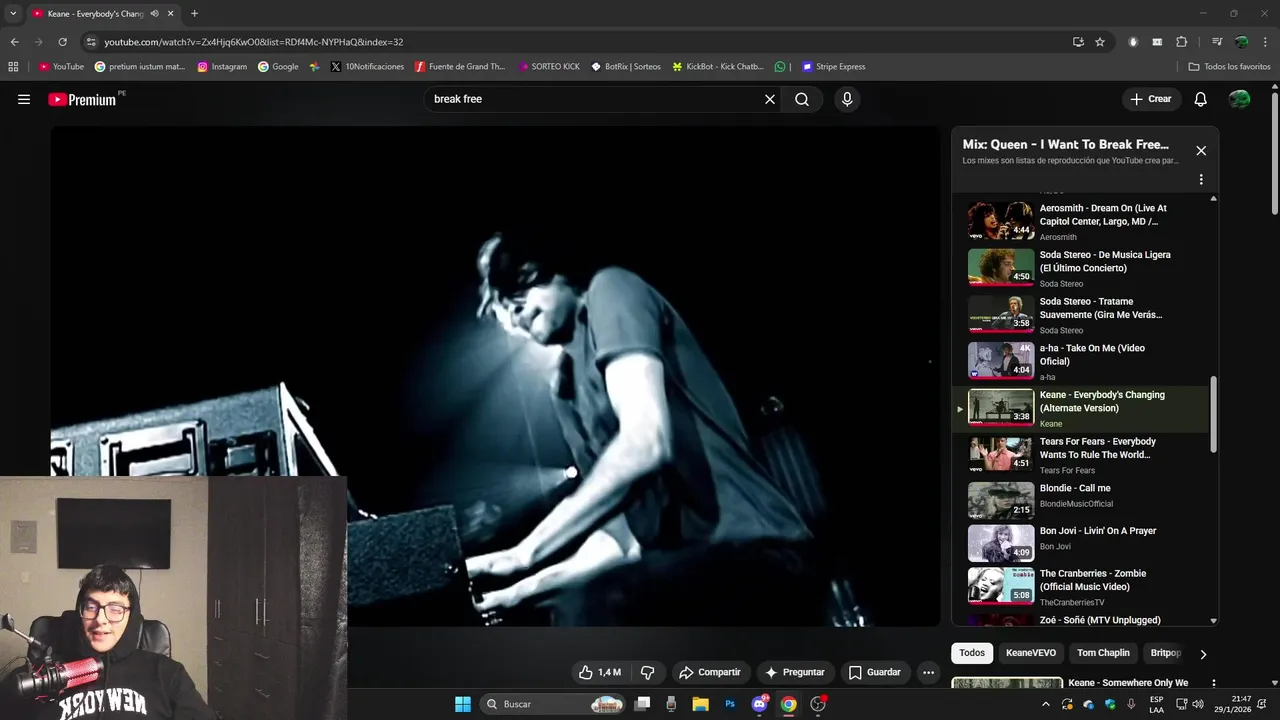Open the Crear menu

tap(1151, 99)
